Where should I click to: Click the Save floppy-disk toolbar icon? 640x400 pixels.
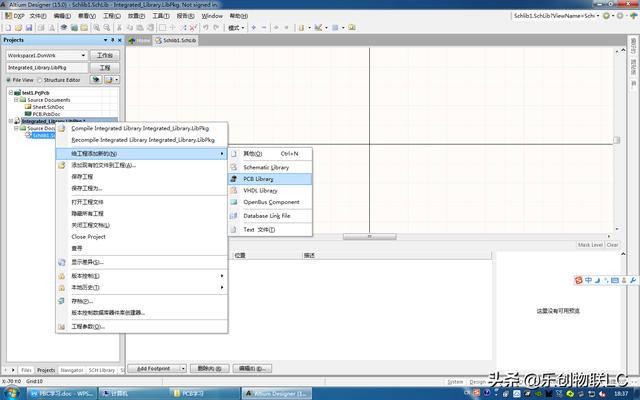[29, 28]
